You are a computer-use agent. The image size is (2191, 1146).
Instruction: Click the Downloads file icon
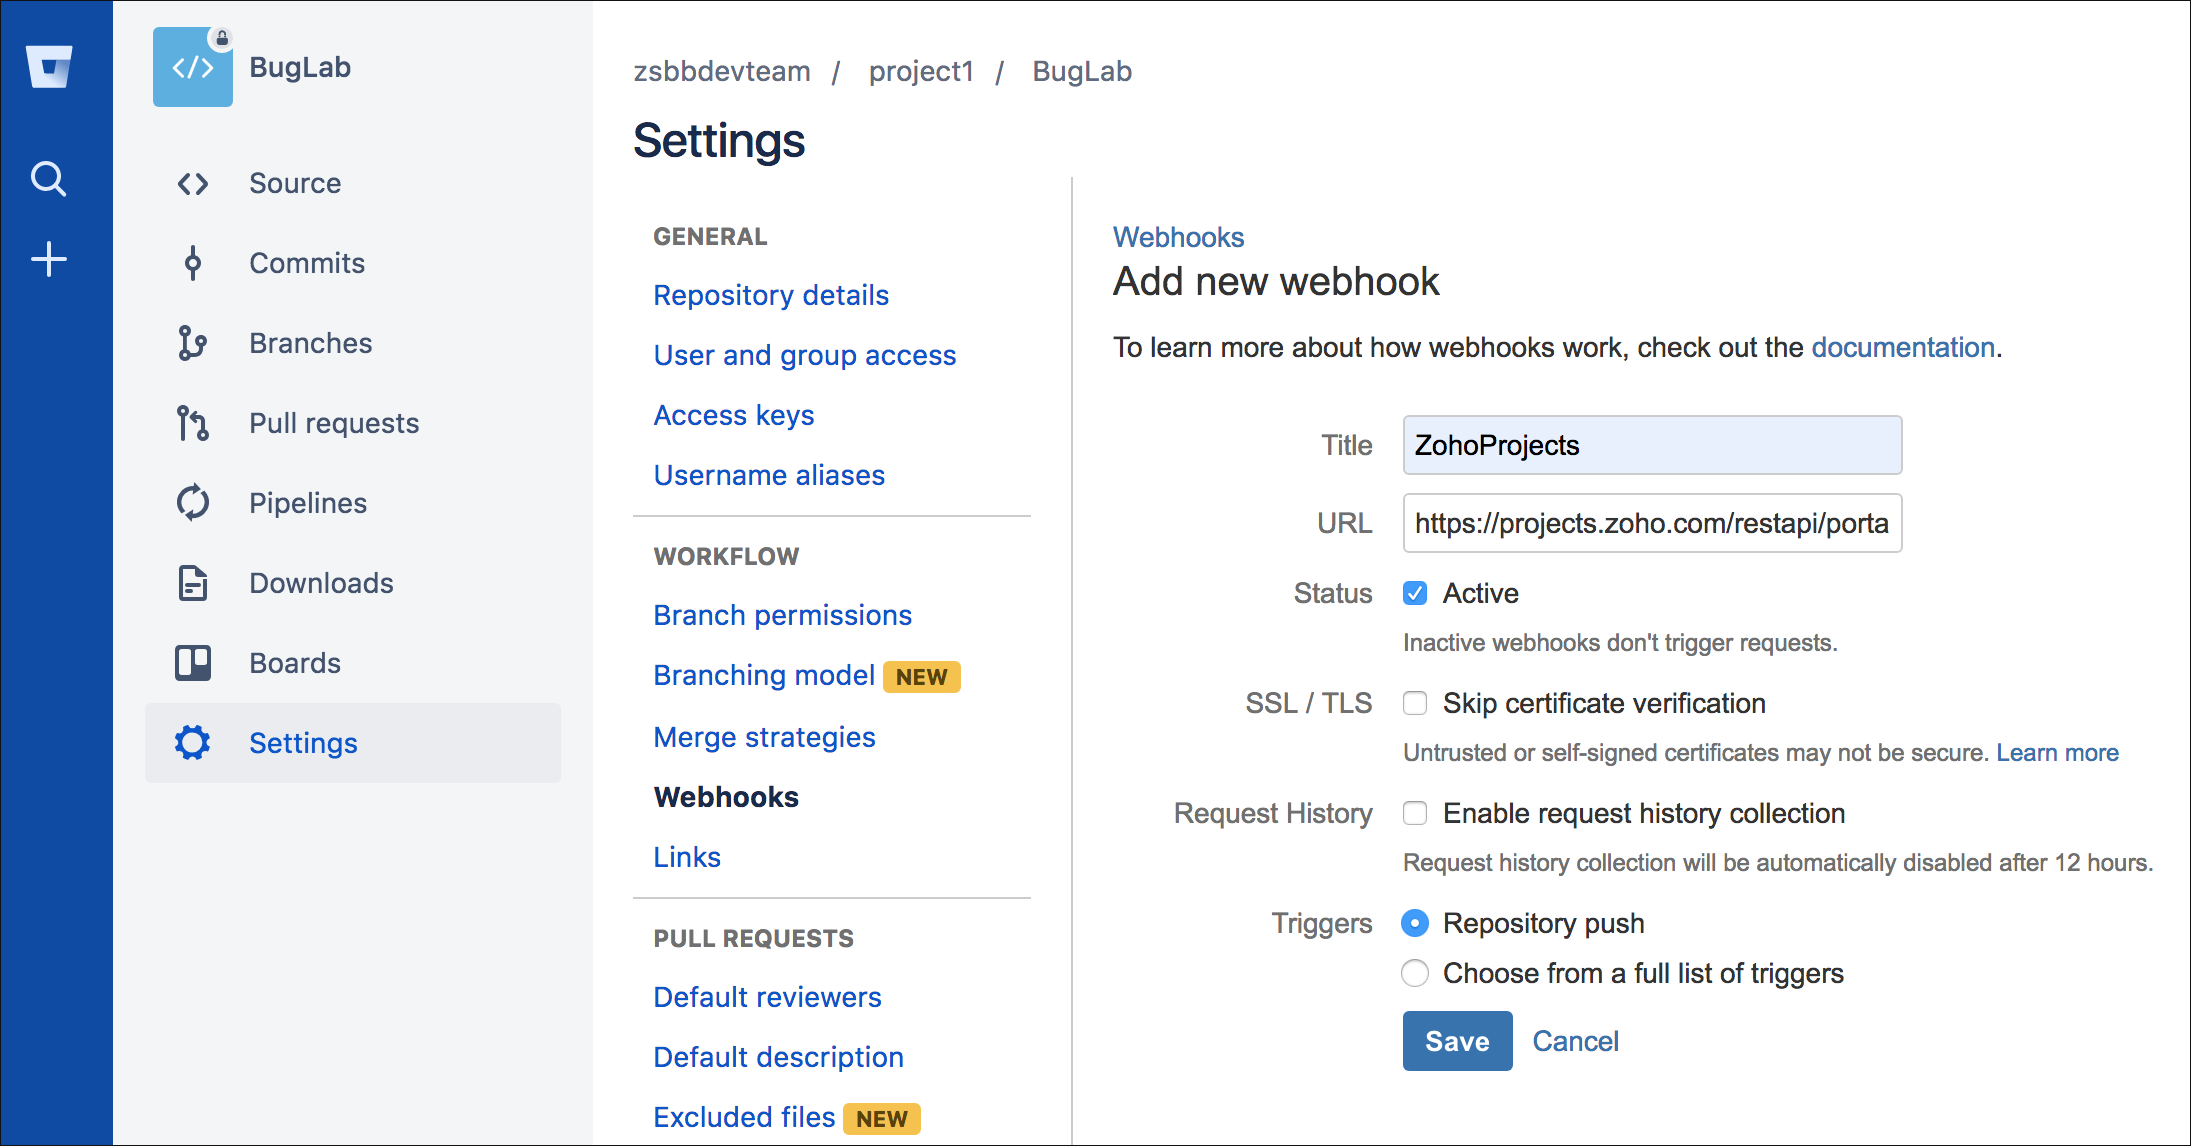(193, 582)
